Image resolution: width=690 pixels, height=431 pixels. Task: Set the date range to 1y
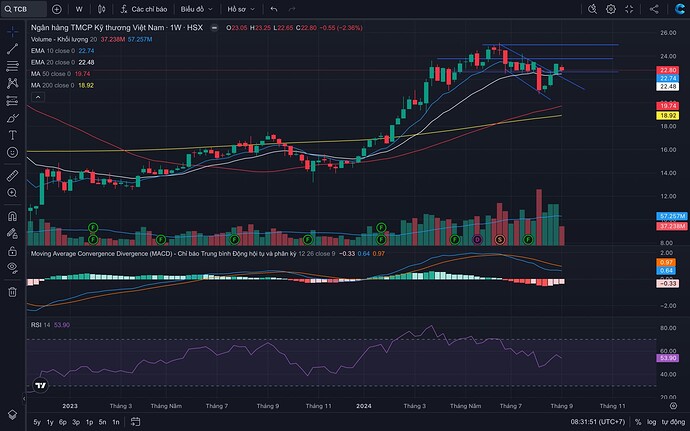(x=50, y=422)
